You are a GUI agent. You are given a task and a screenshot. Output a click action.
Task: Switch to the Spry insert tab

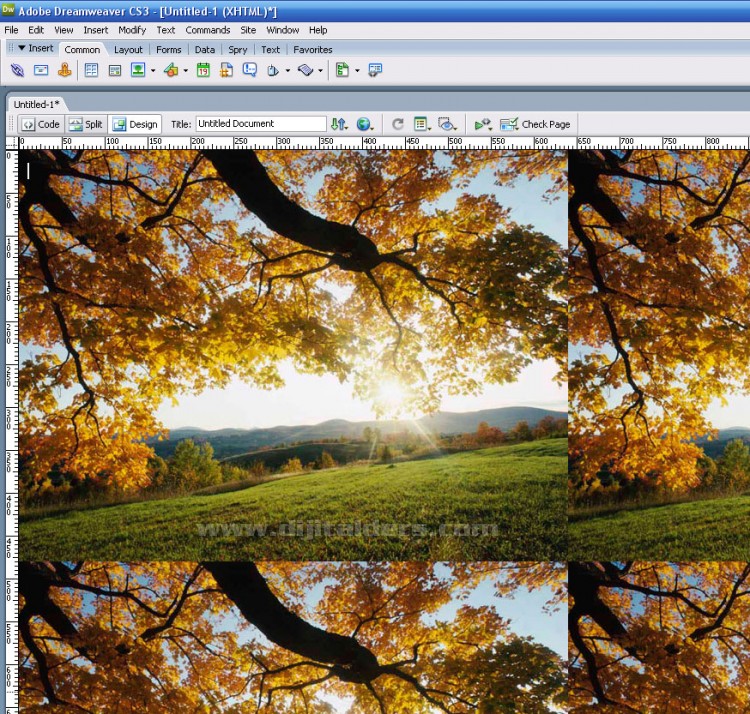point(237,49)
